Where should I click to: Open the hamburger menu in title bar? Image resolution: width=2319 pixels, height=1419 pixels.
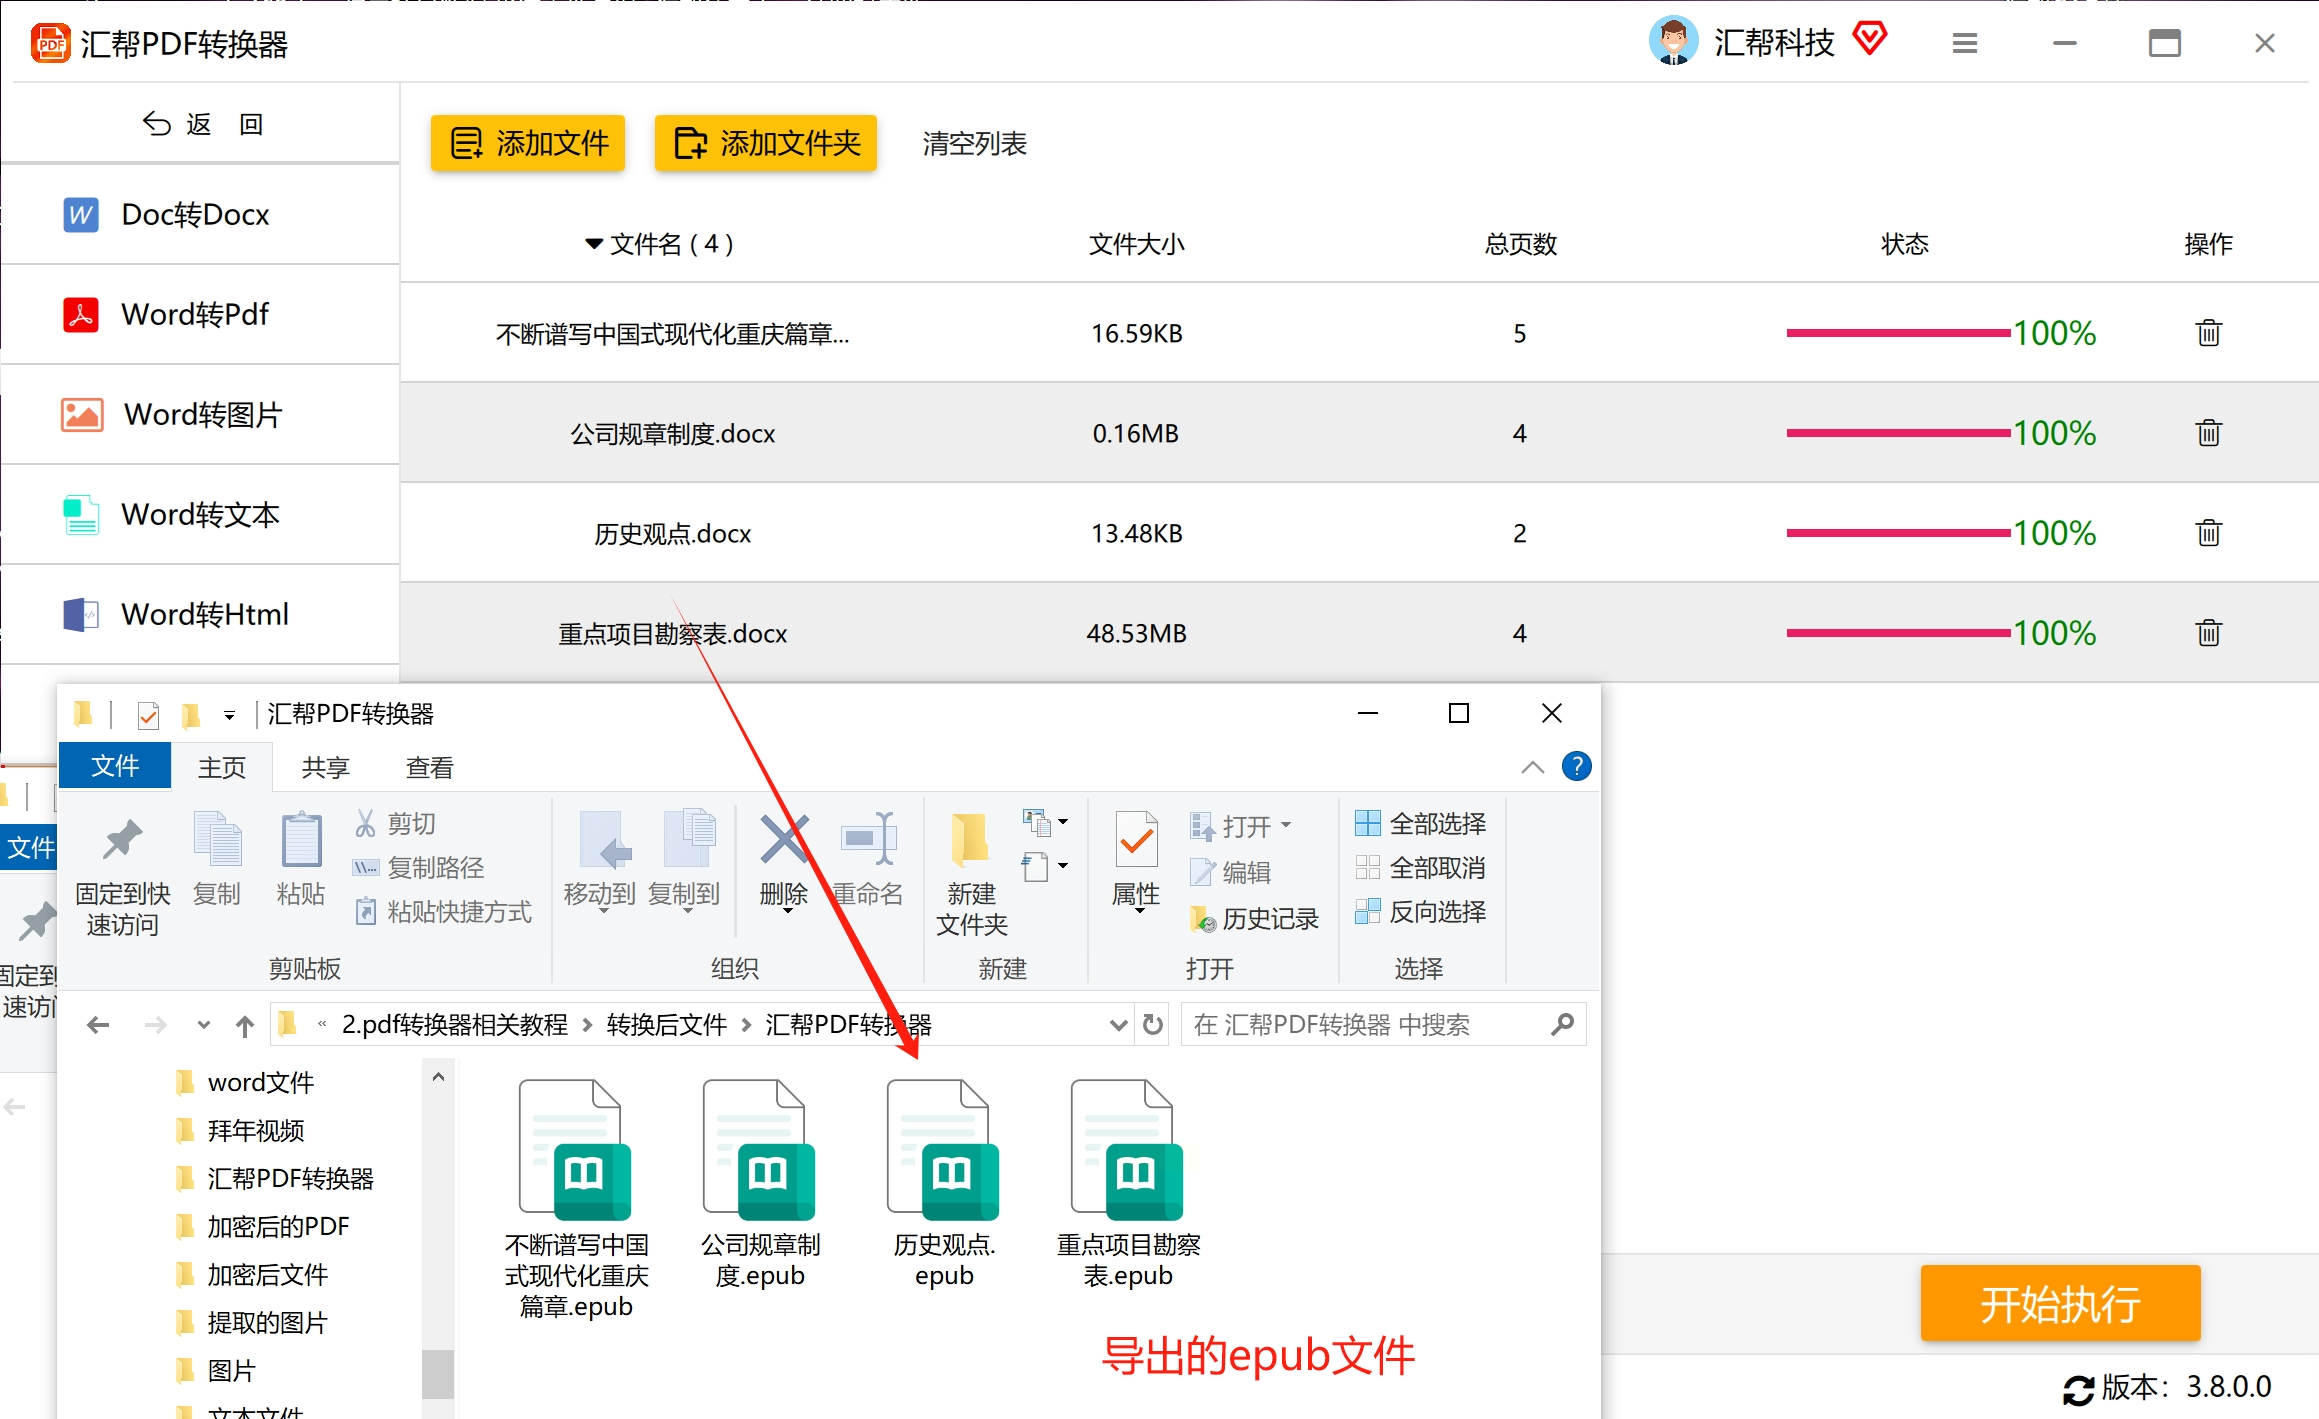(x=1964, y=43)
